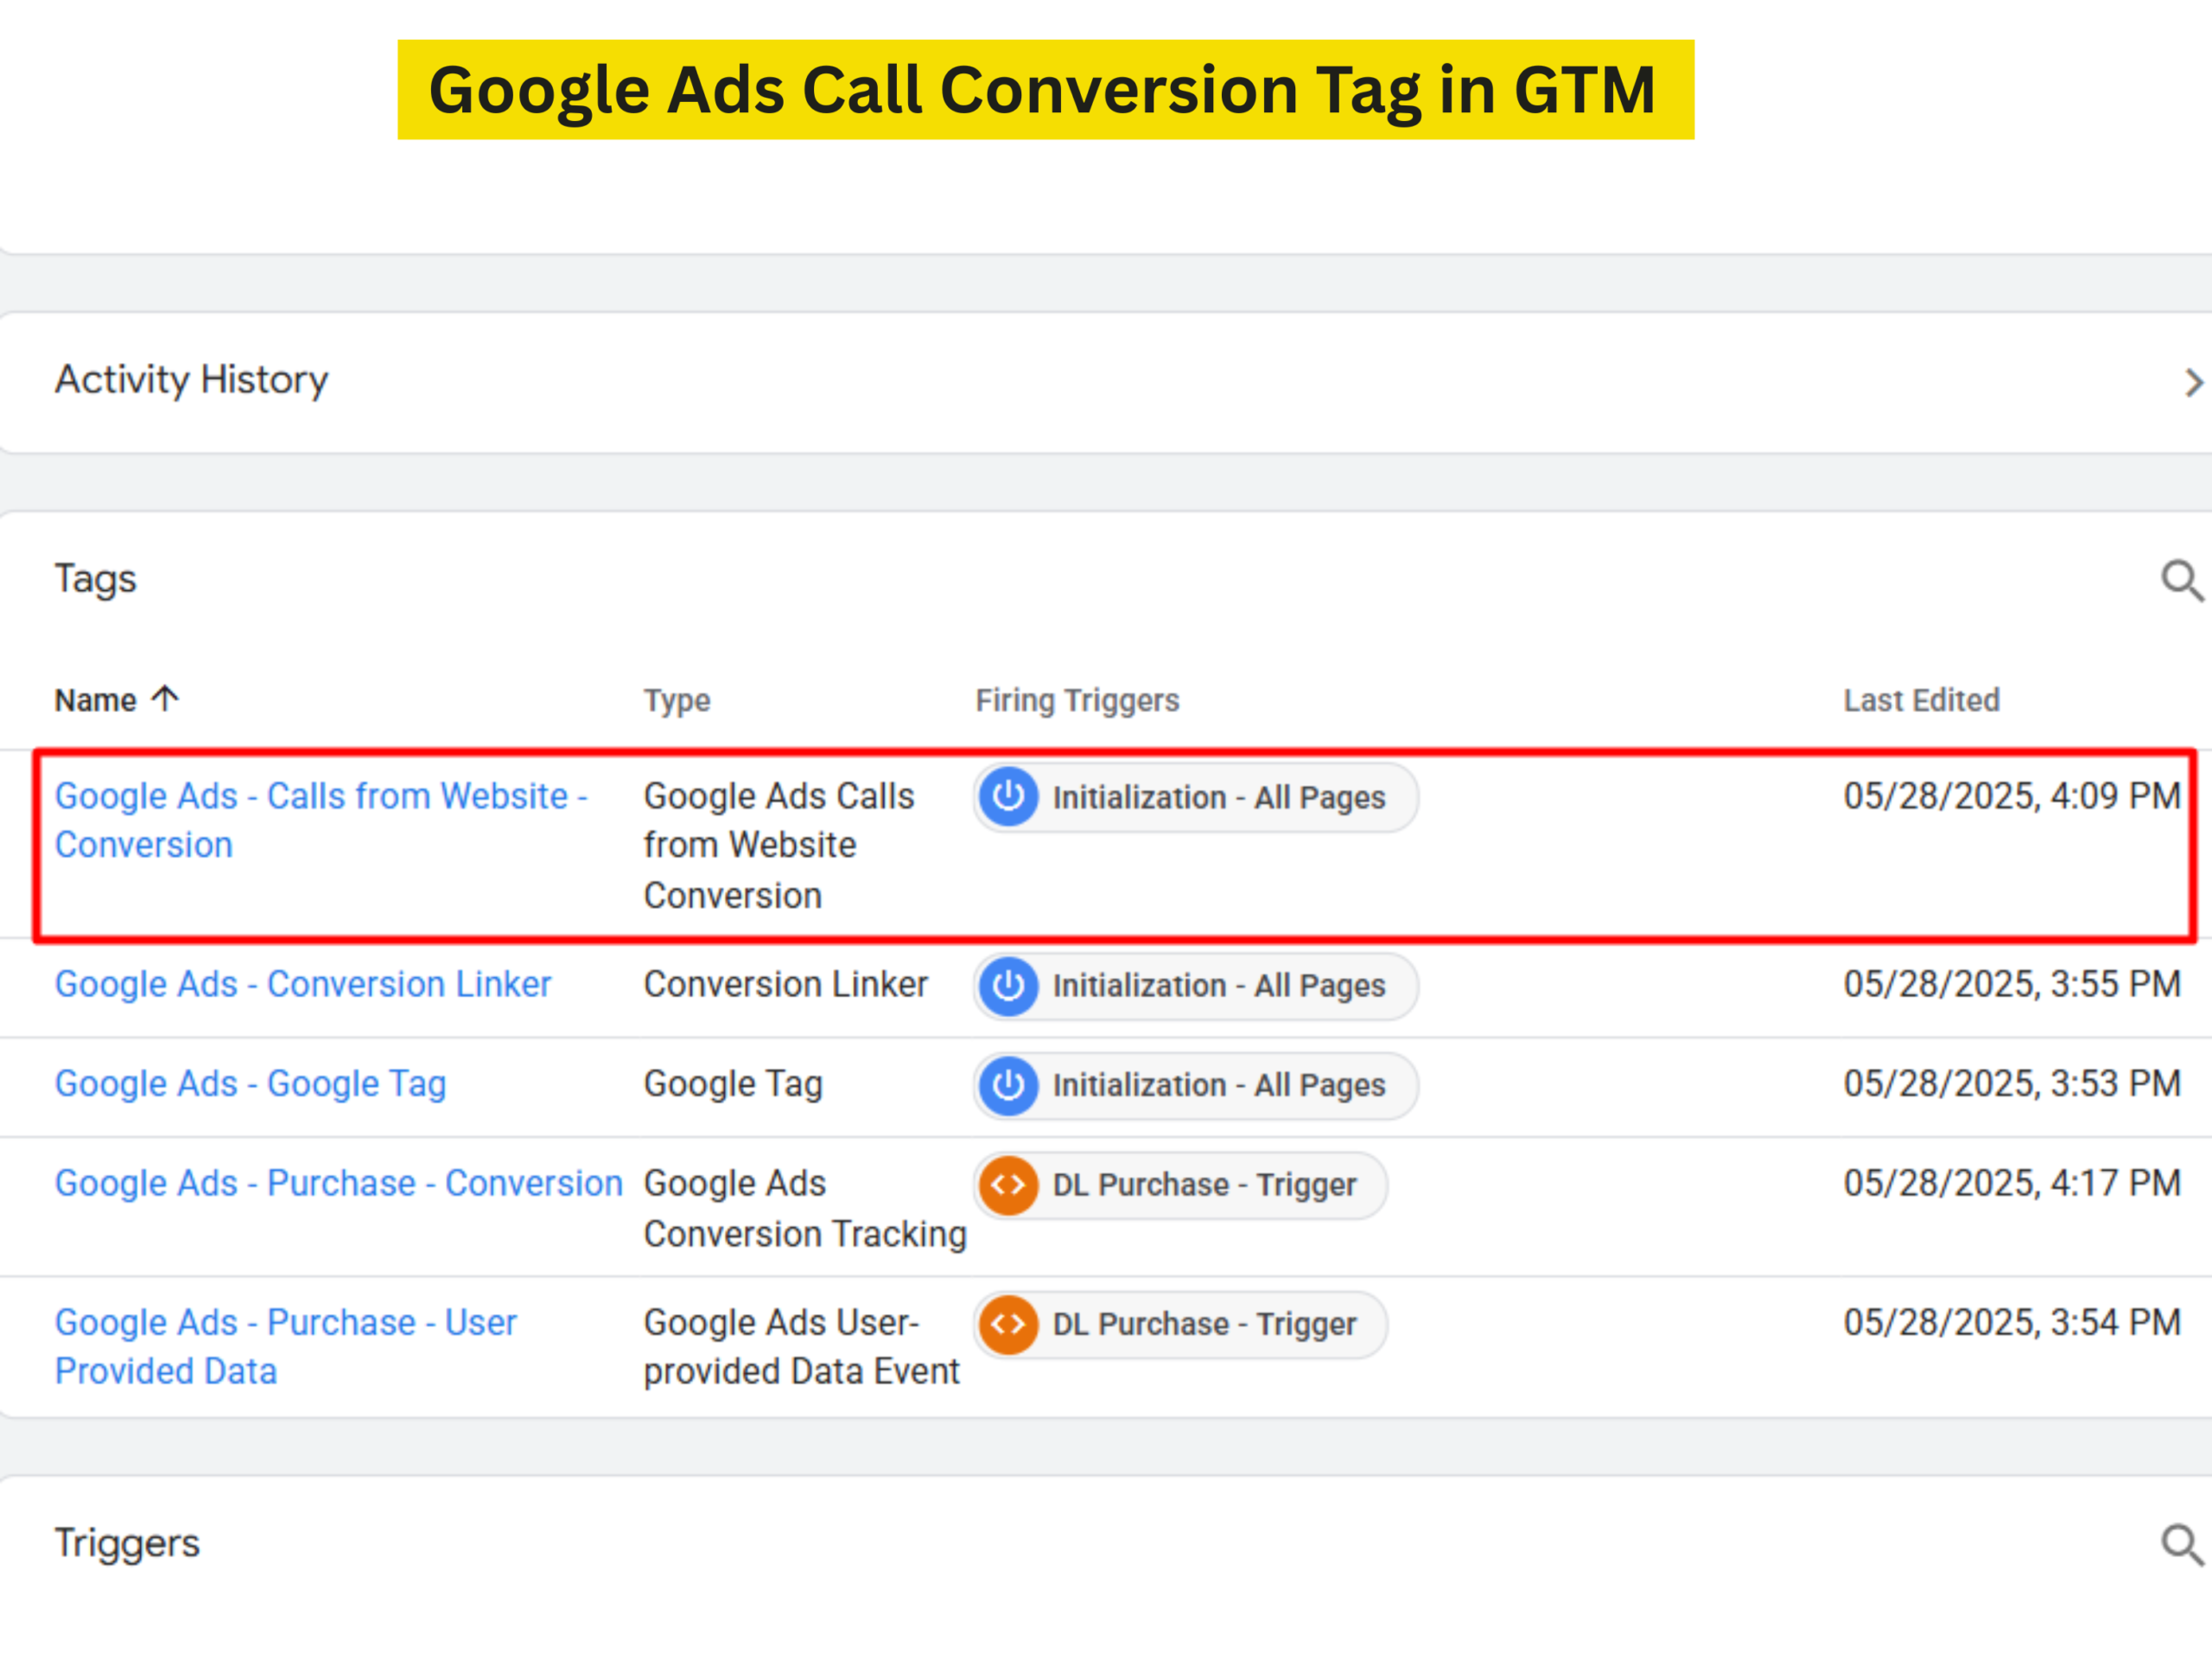The width and height of the screenshot is (2212, 1659).
Task: Click the Firing Triggers column header
Action: coord(1077,700)
